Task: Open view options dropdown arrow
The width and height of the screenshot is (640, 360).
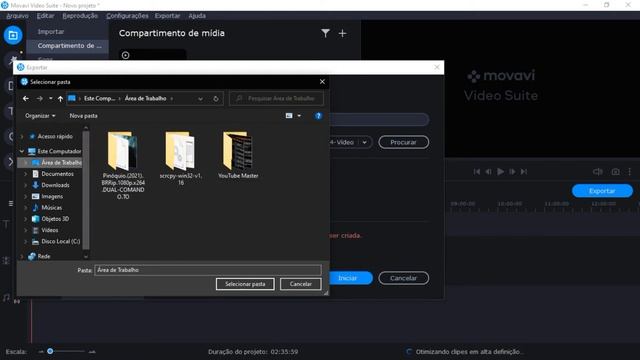Action: pyautogui.click(x=299, y=116)
